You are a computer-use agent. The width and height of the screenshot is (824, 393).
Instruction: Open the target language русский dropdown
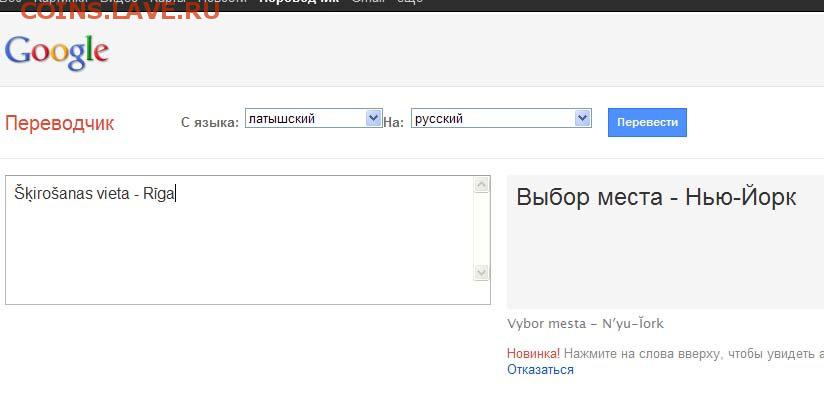(501, 118)
